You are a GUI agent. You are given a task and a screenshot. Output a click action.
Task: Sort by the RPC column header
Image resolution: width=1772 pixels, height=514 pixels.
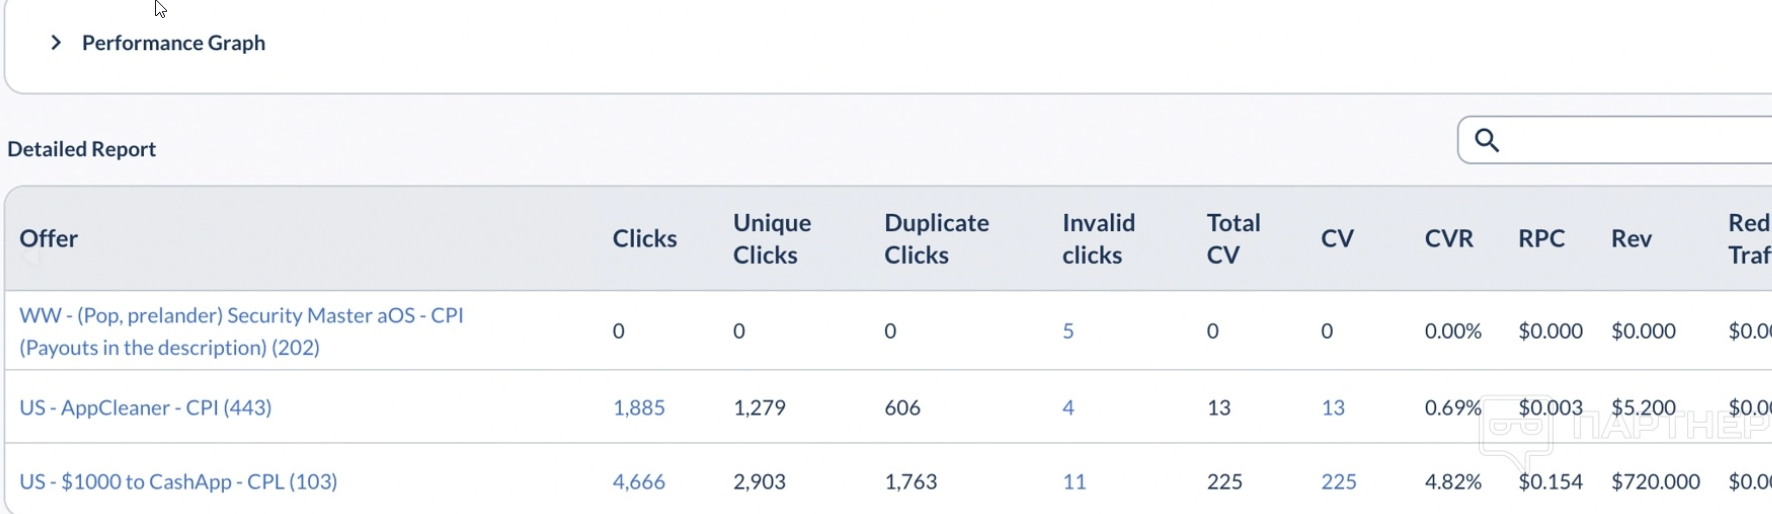(1541, 239)
